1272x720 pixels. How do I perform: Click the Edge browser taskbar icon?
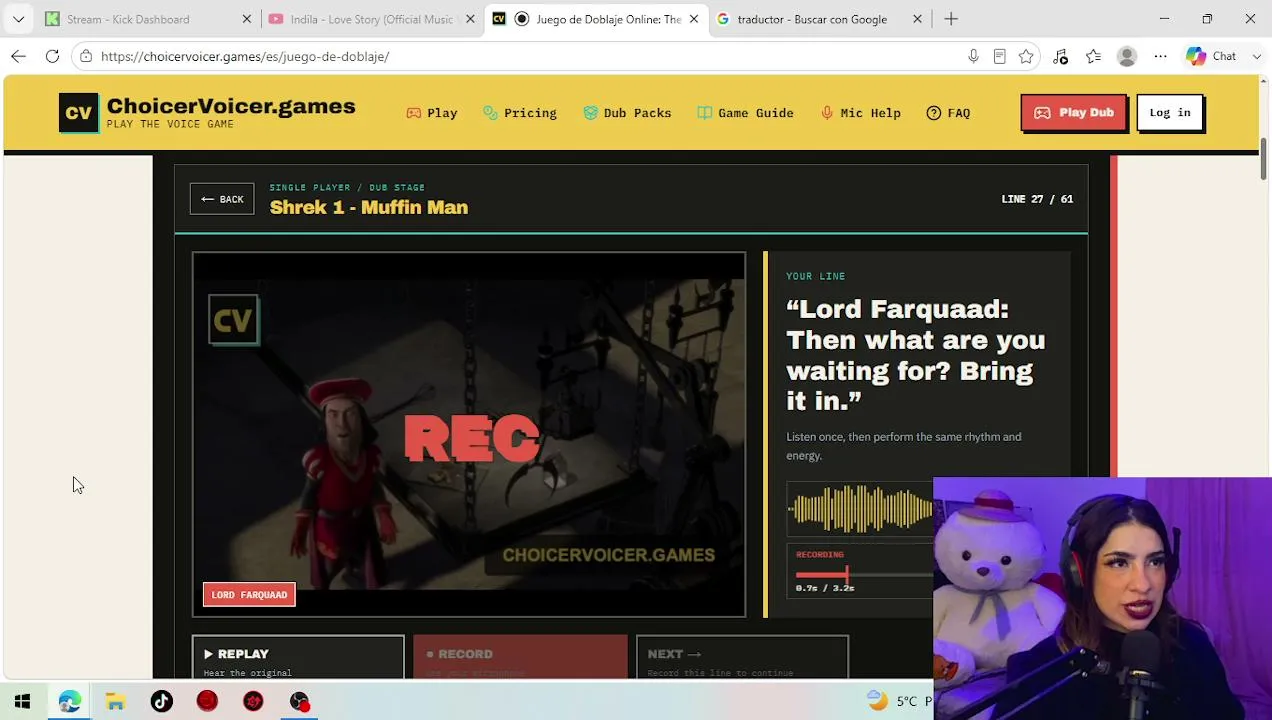pos(69,701)
